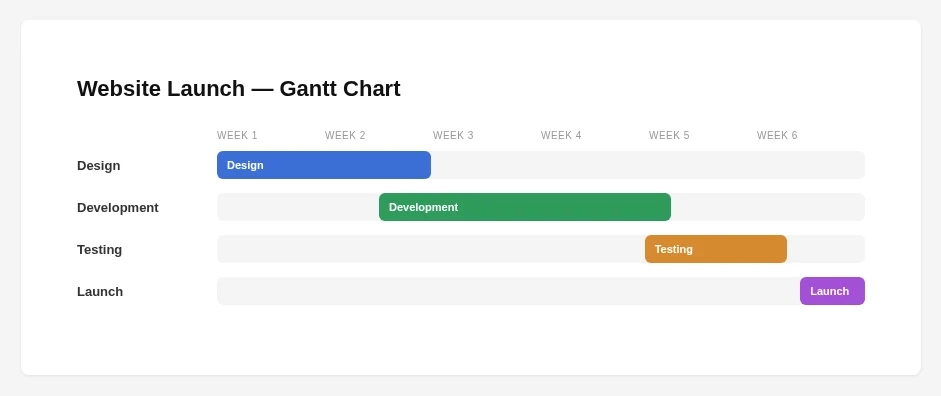Click the WEEK 6 column header

777,136
